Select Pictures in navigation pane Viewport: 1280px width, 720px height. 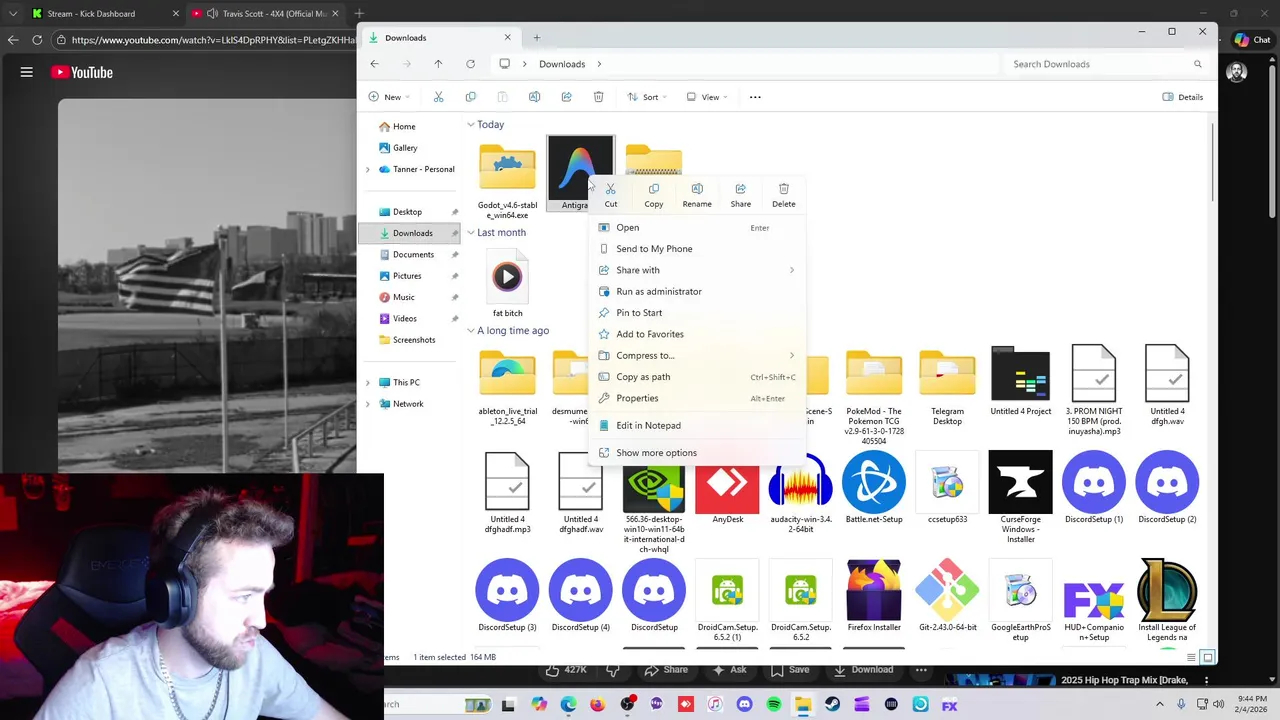(x=409, y=276)
